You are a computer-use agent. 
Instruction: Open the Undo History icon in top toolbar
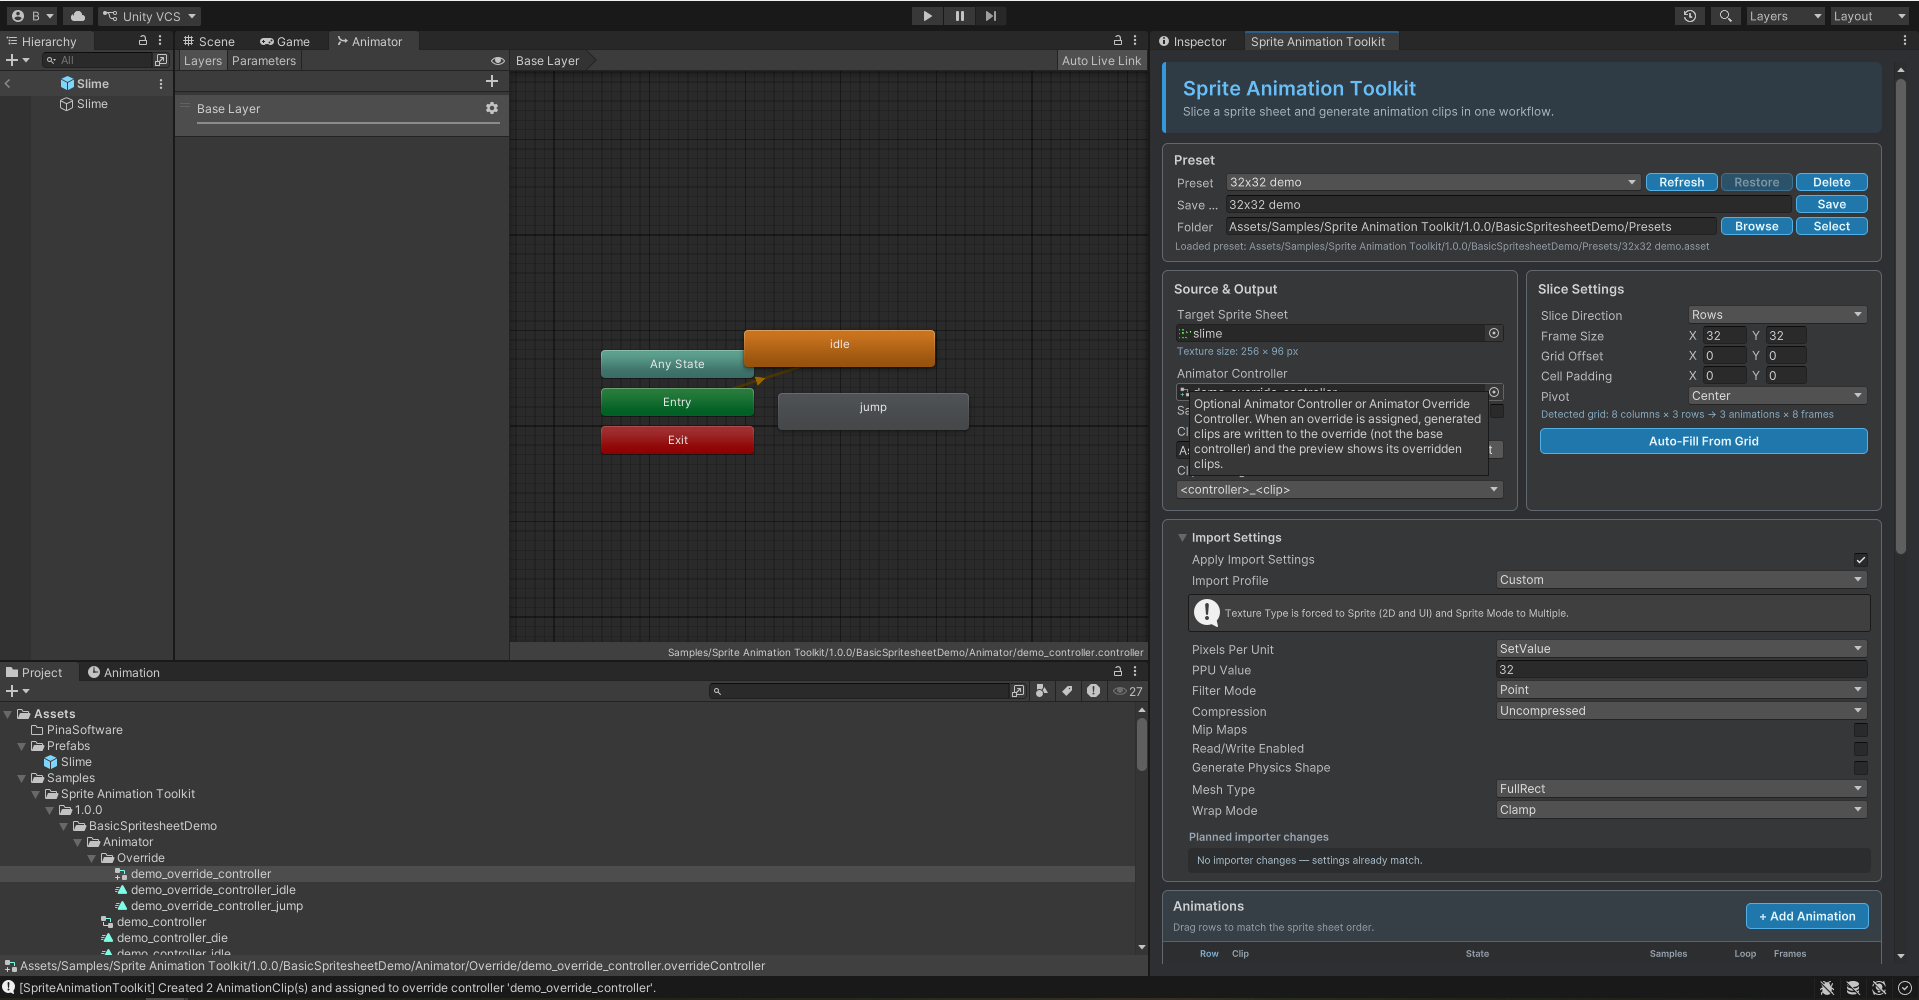click(x=1689, y=16)
